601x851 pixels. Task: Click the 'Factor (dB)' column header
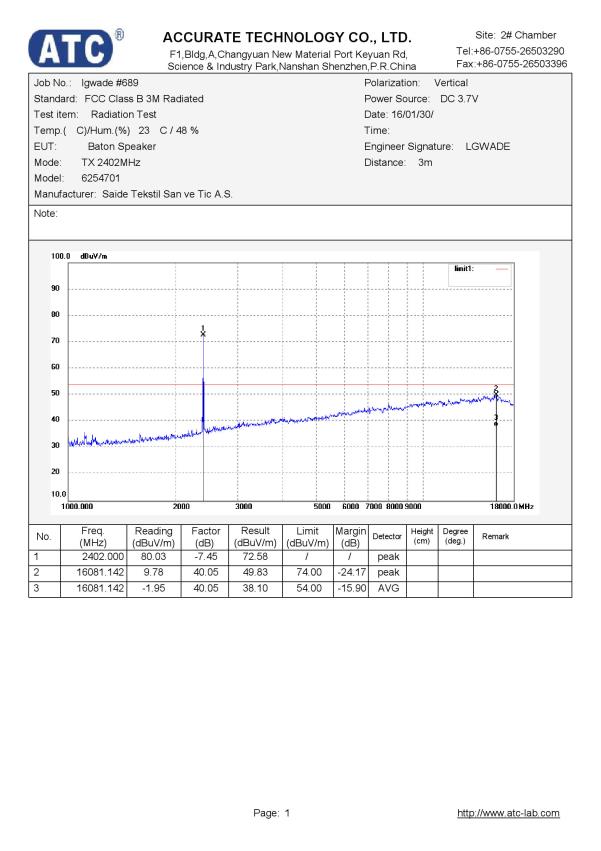(205, 537)
